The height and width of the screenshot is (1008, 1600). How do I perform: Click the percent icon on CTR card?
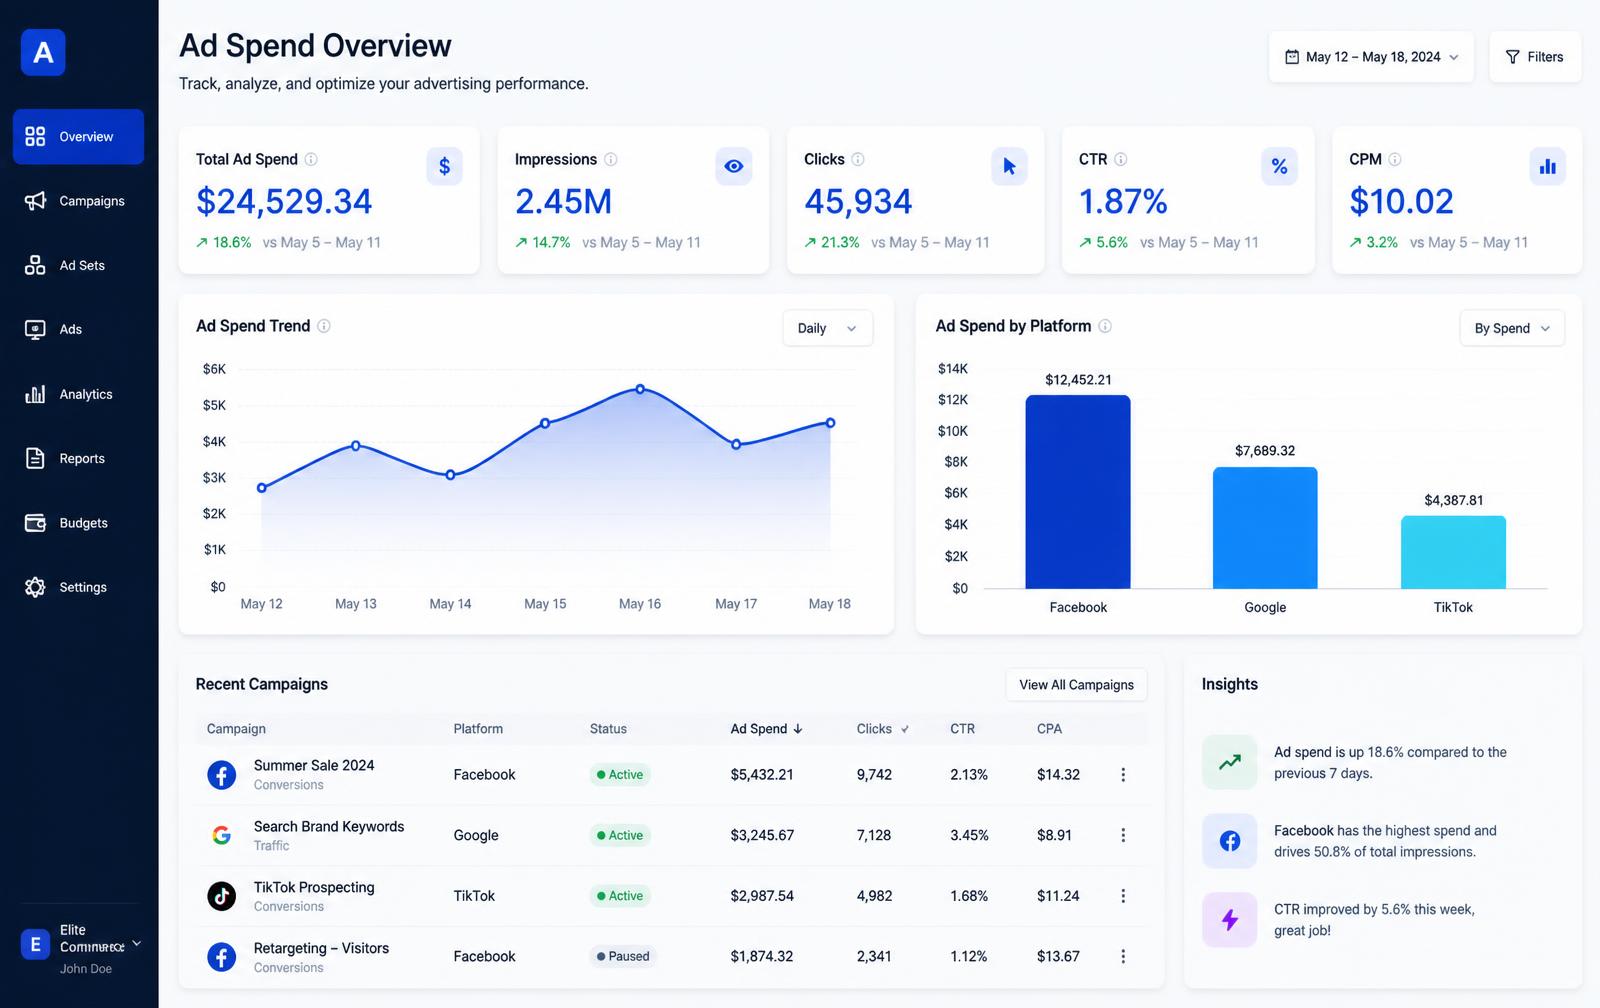click(1279, 166)
